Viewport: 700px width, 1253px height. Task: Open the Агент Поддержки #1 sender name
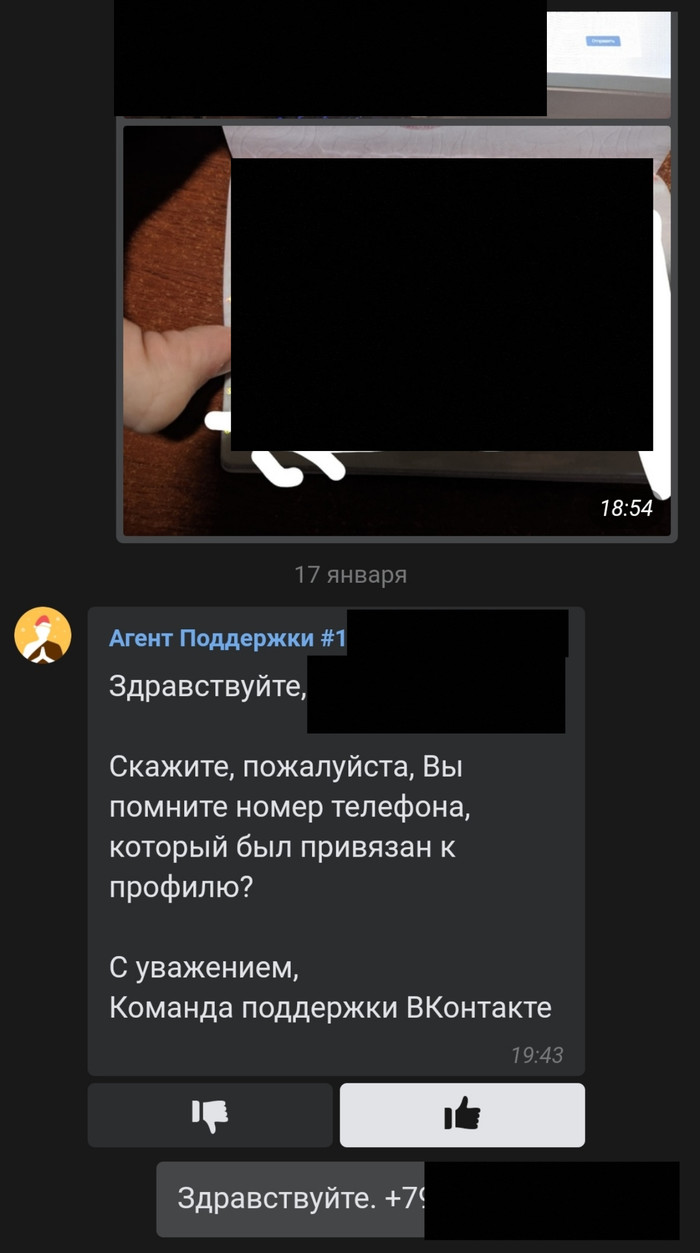pos(227,638)
